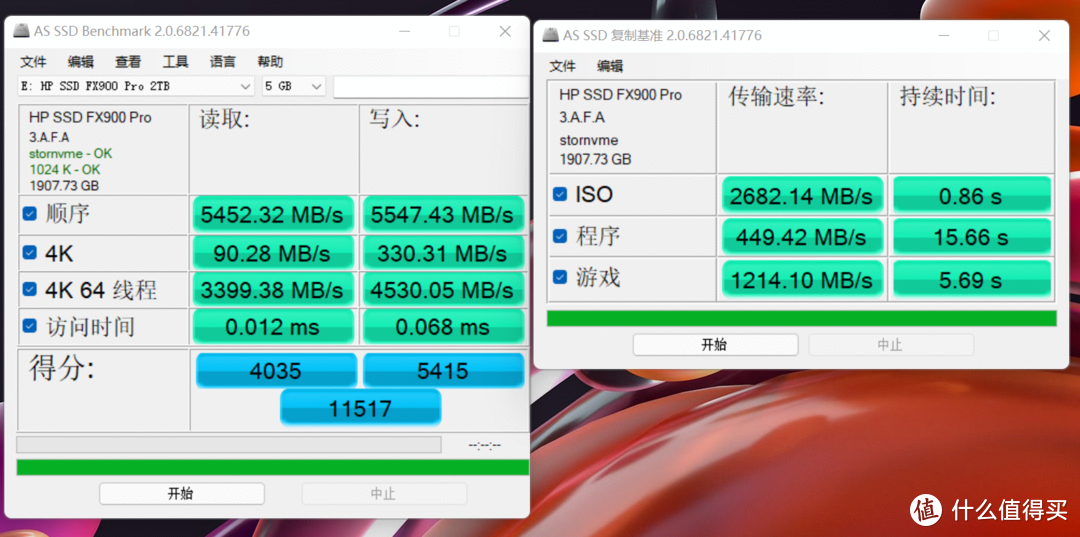Close the AS SSD 复制基准 window
Screen dimensions: 1080x537
pos(1044,36)
